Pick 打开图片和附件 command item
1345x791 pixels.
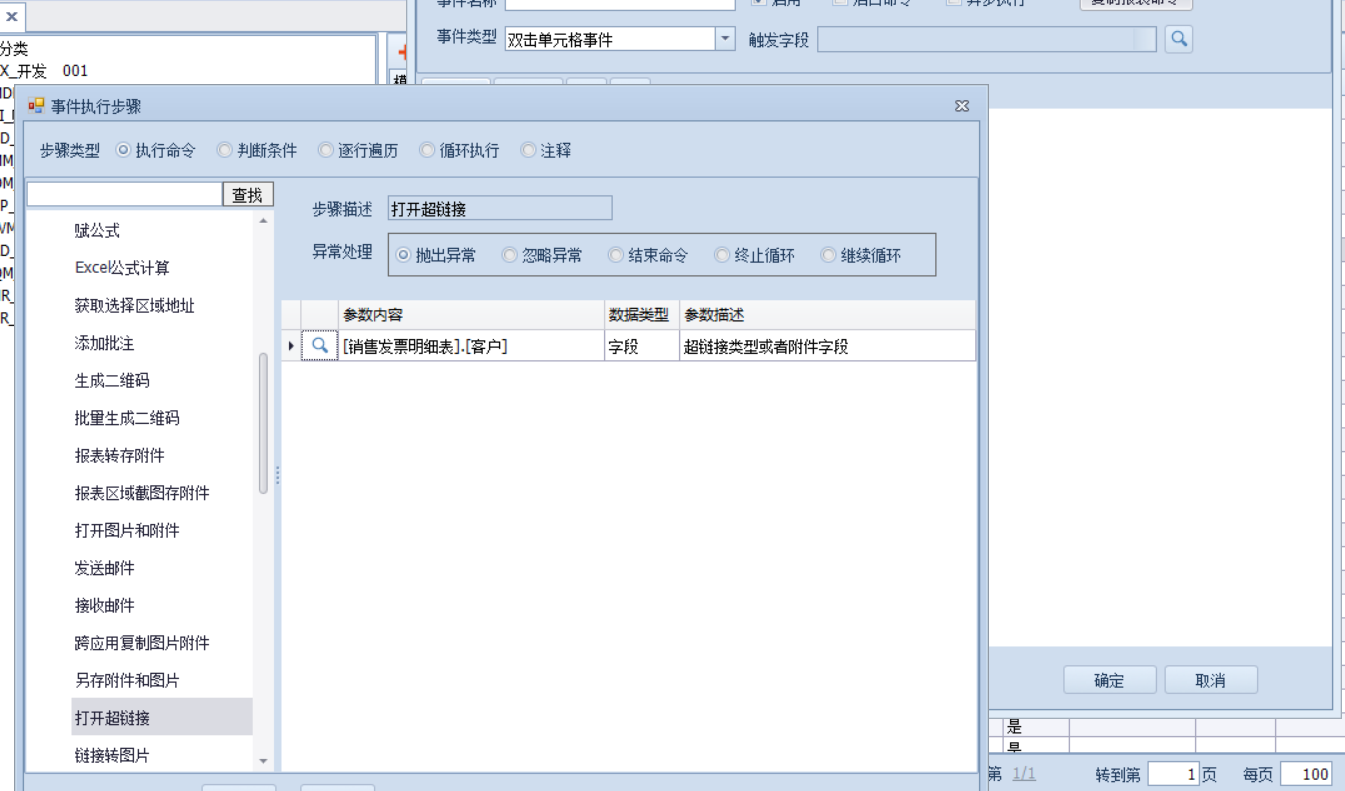[x=127, y=531]
